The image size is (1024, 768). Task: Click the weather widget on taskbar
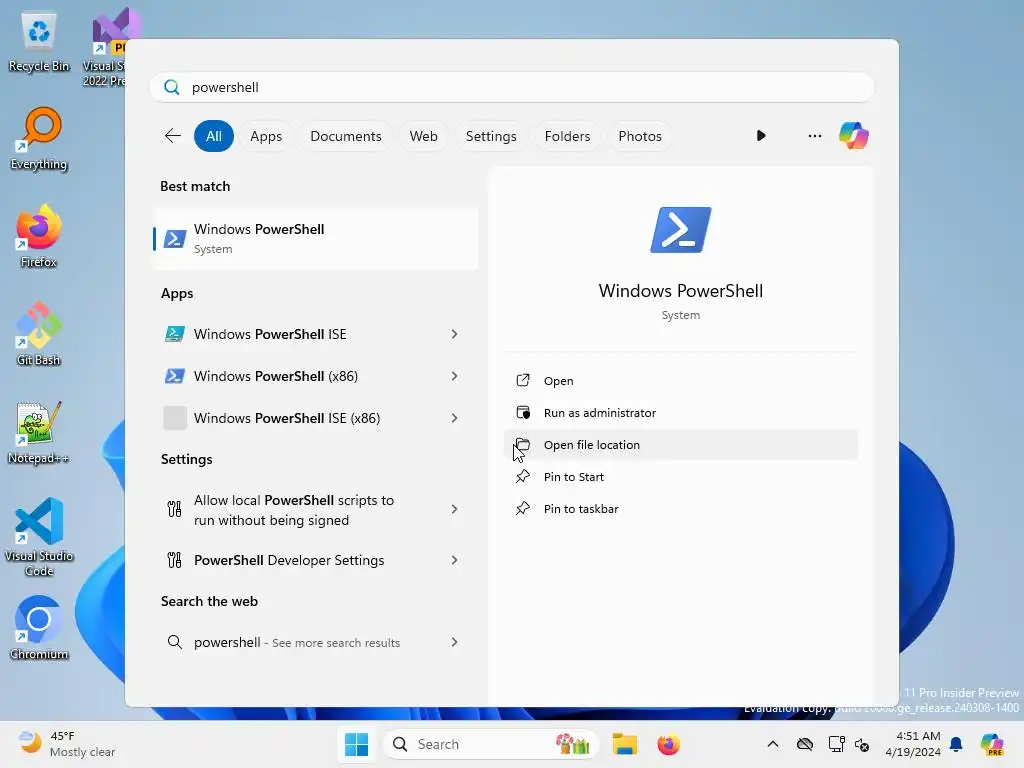click(x=67, y=744)
